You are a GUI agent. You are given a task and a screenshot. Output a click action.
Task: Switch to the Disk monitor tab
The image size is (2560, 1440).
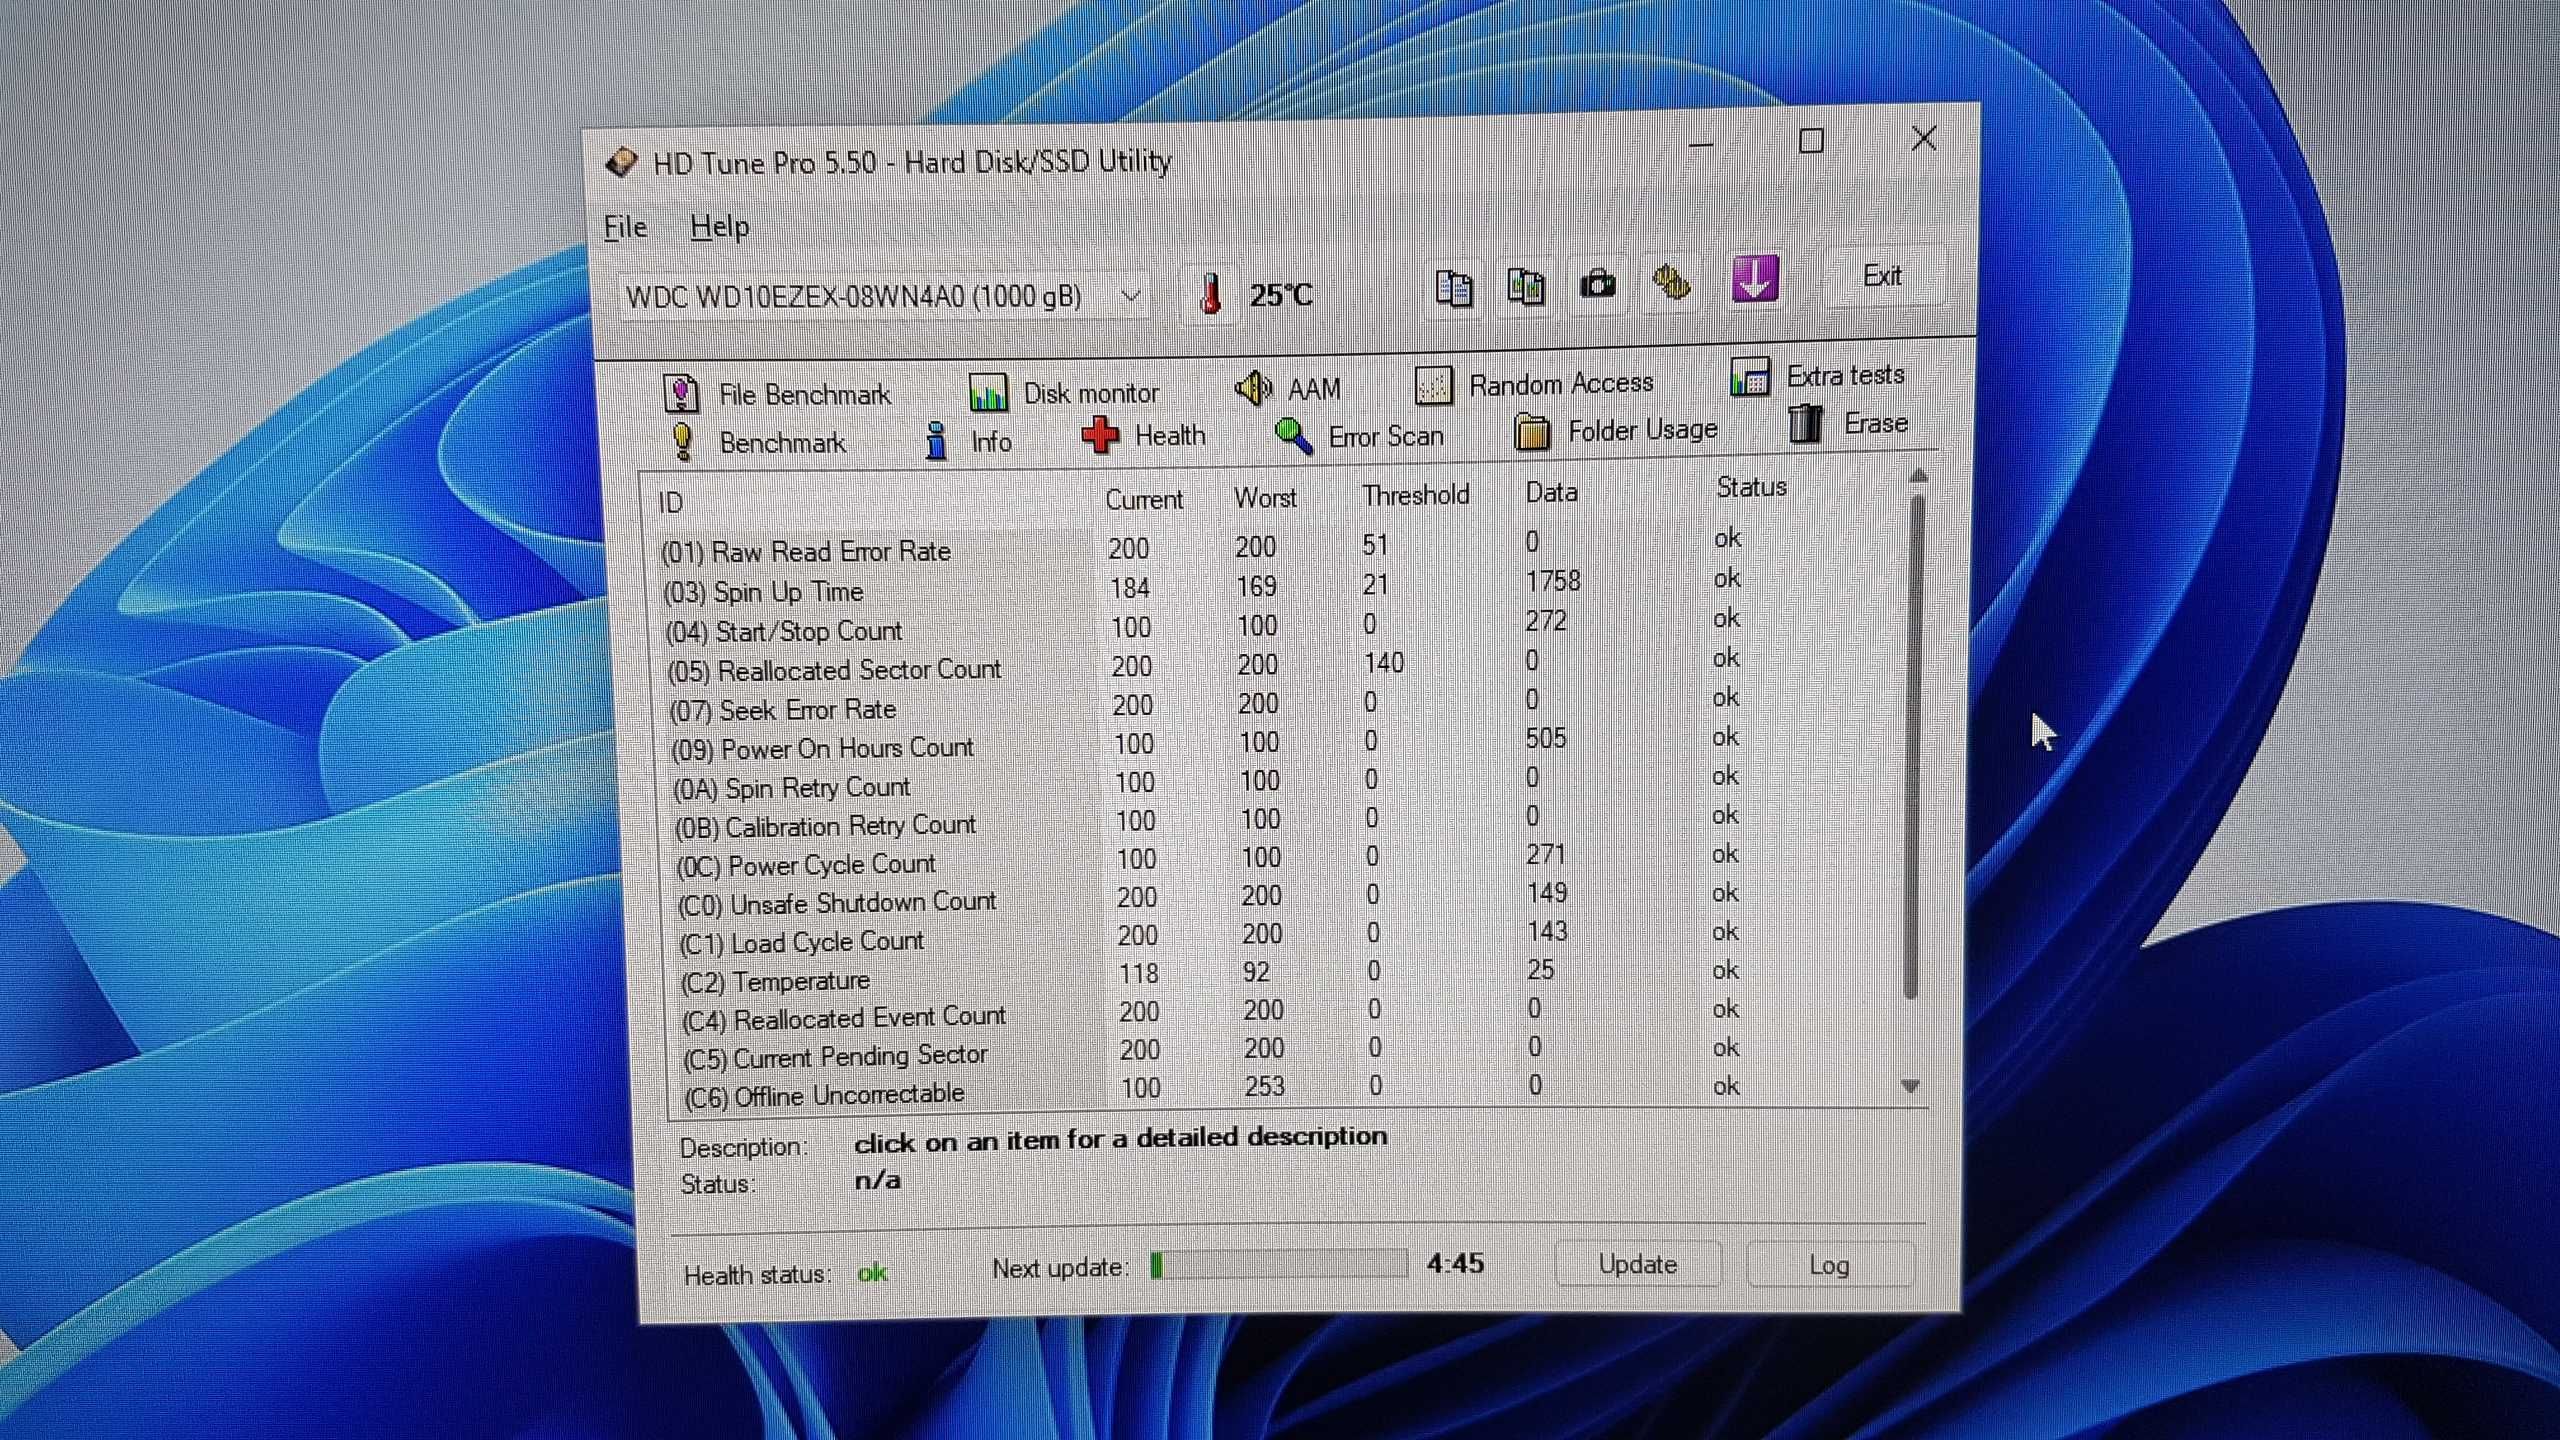(1064, 392)
